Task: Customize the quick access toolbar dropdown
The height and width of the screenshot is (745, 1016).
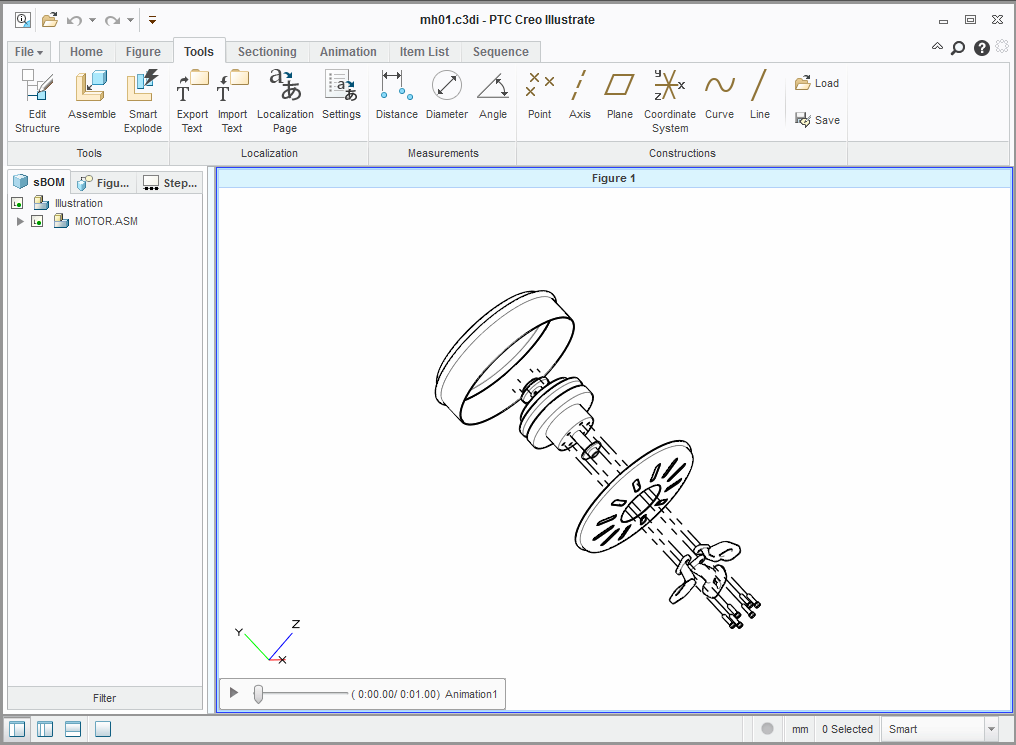Action: tap(152, 20)
